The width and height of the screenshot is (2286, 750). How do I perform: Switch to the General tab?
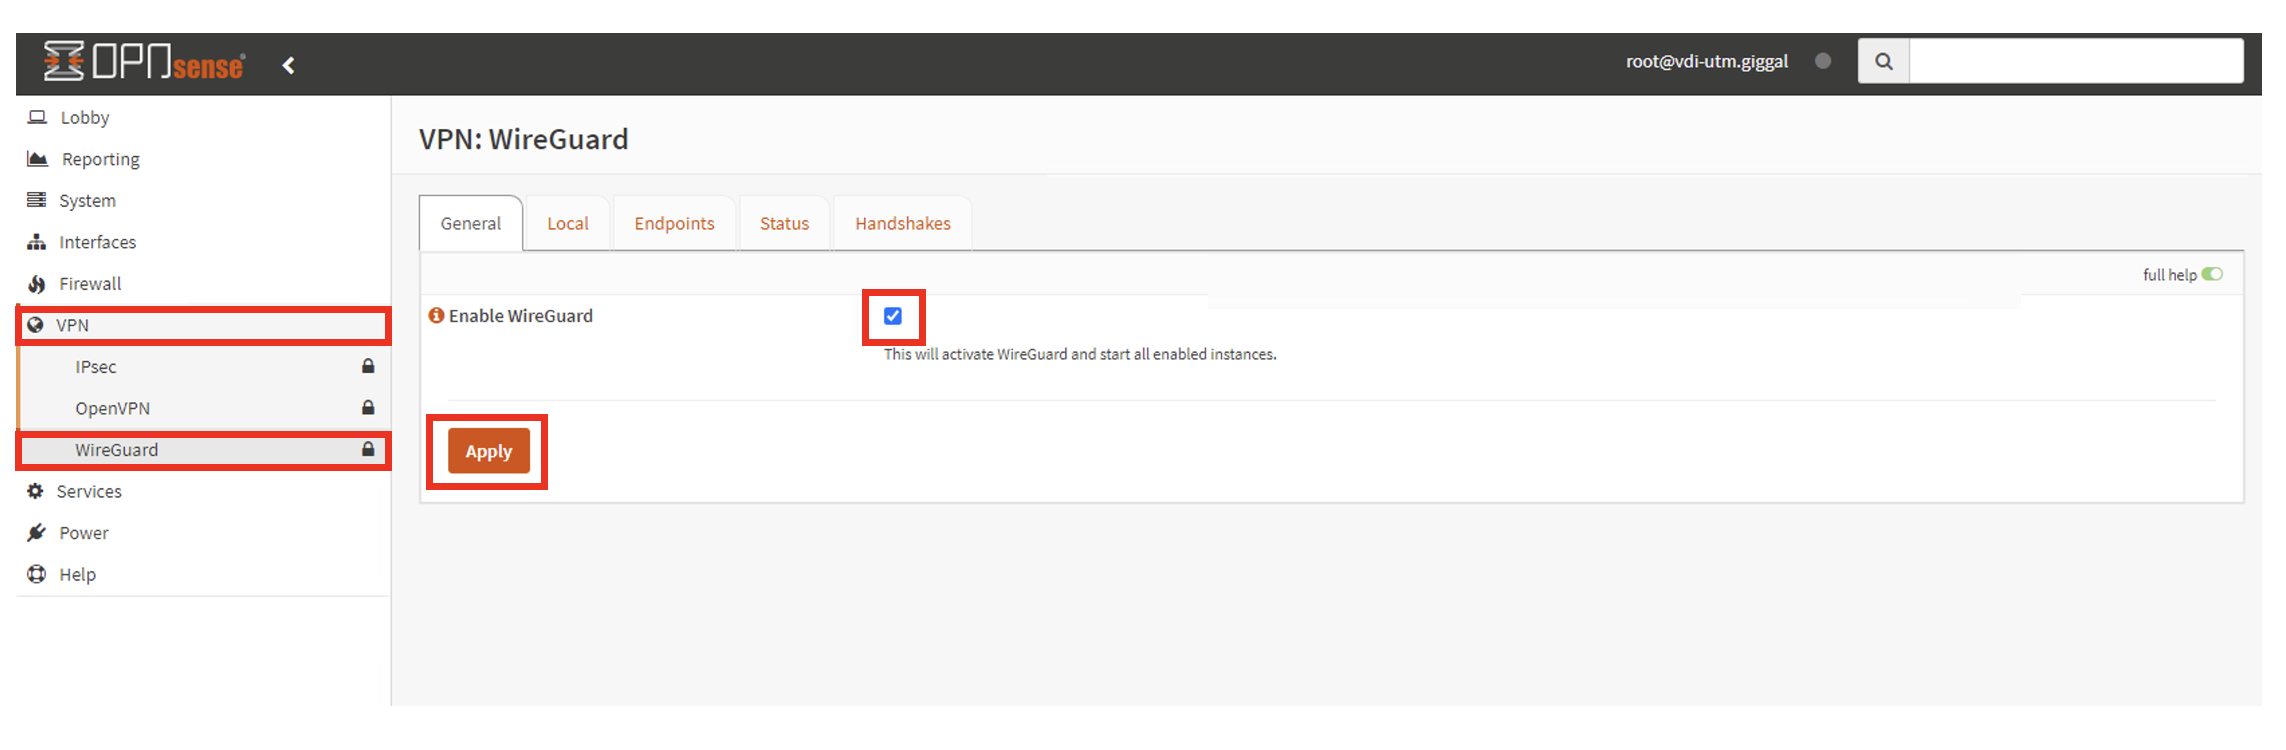(x=471, y=223)
